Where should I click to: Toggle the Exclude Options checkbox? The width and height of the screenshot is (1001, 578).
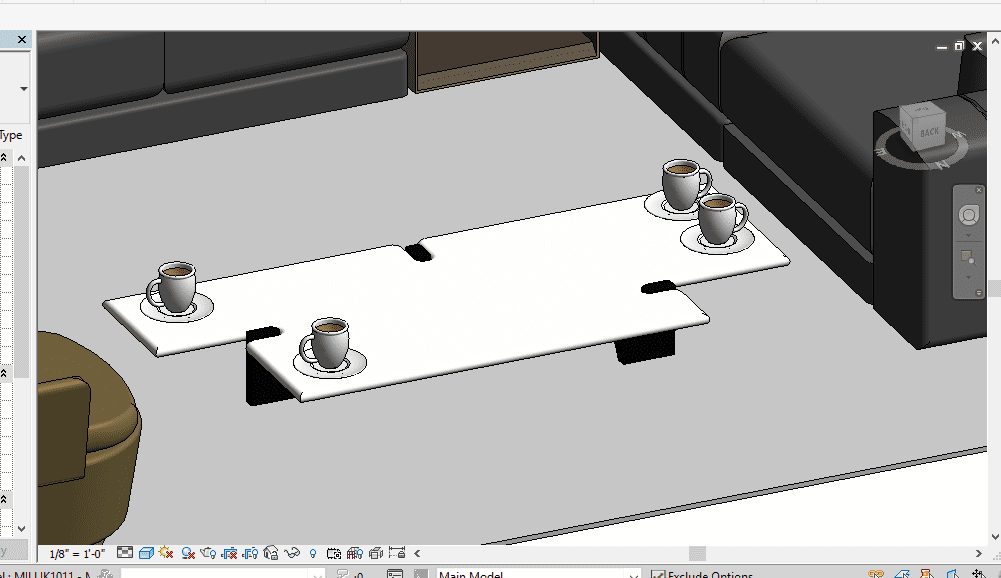tap(658, 575)
